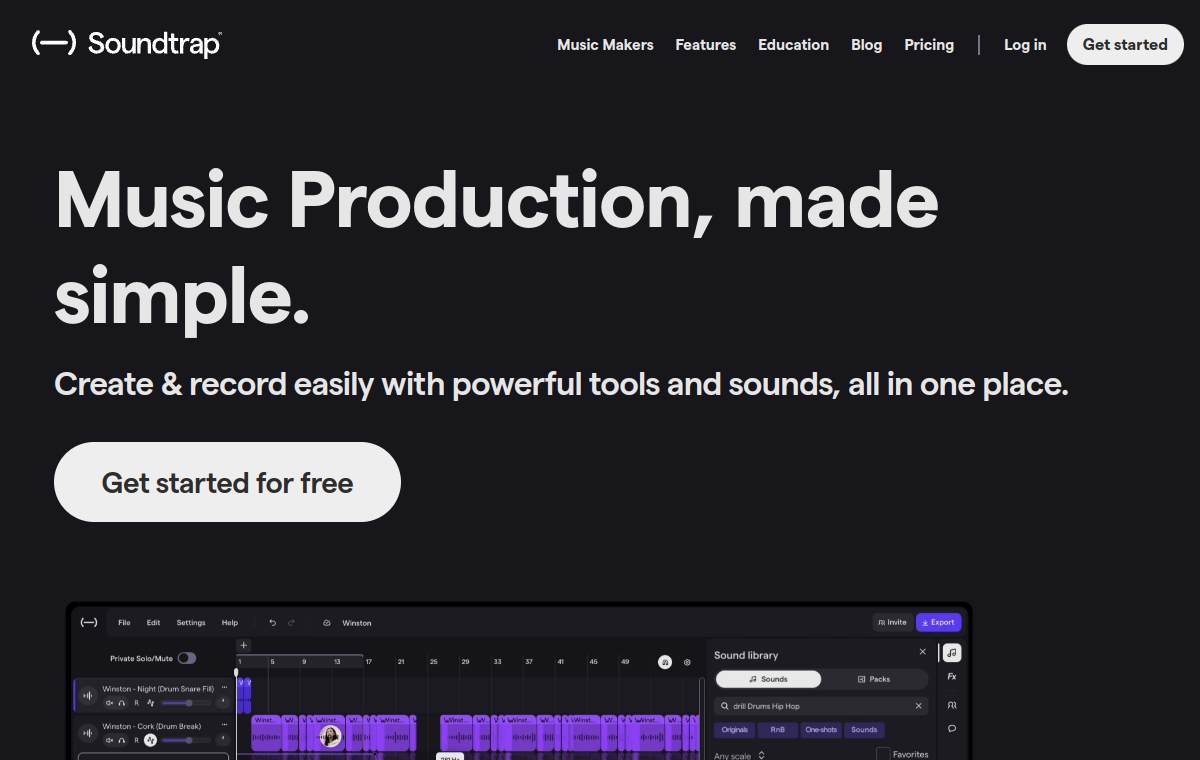The image size is (1200, 760).
Task: Click the Get started header button
Action: [x=1125, y=44]
